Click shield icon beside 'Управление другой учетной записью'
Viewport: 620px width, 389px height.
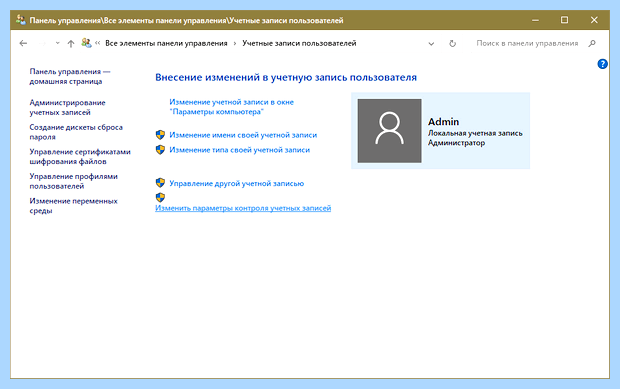pos(160,183)
